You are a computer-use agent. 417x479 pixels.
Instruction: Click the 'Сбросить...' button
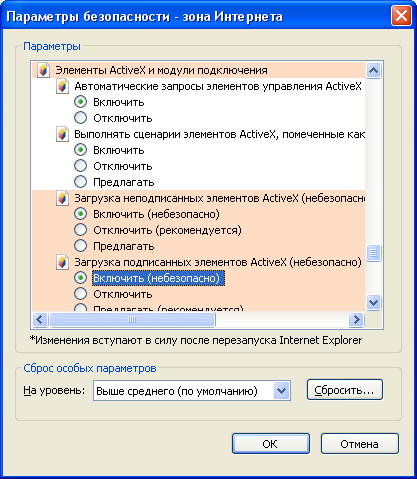[345, 390]
